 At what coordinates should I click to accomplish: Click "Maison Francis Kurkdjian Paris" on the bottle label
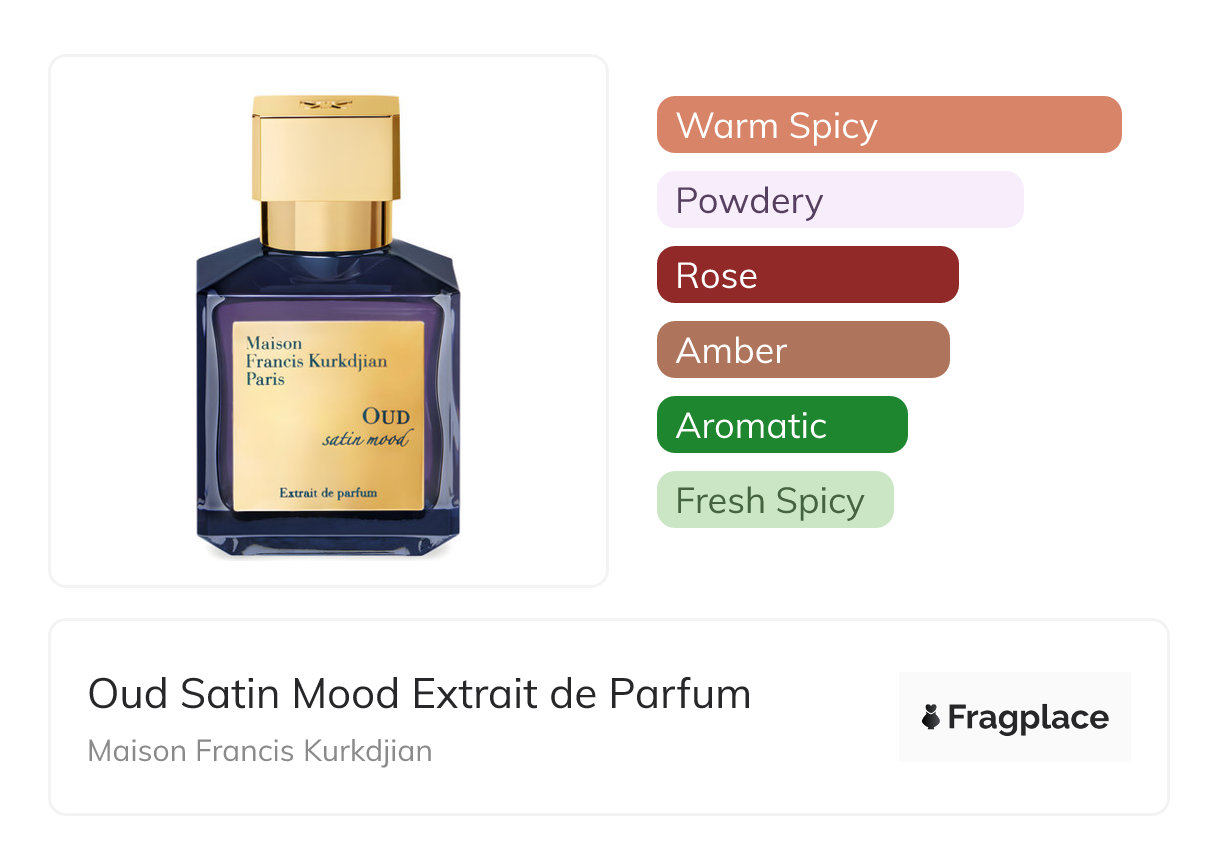point(316,362)
